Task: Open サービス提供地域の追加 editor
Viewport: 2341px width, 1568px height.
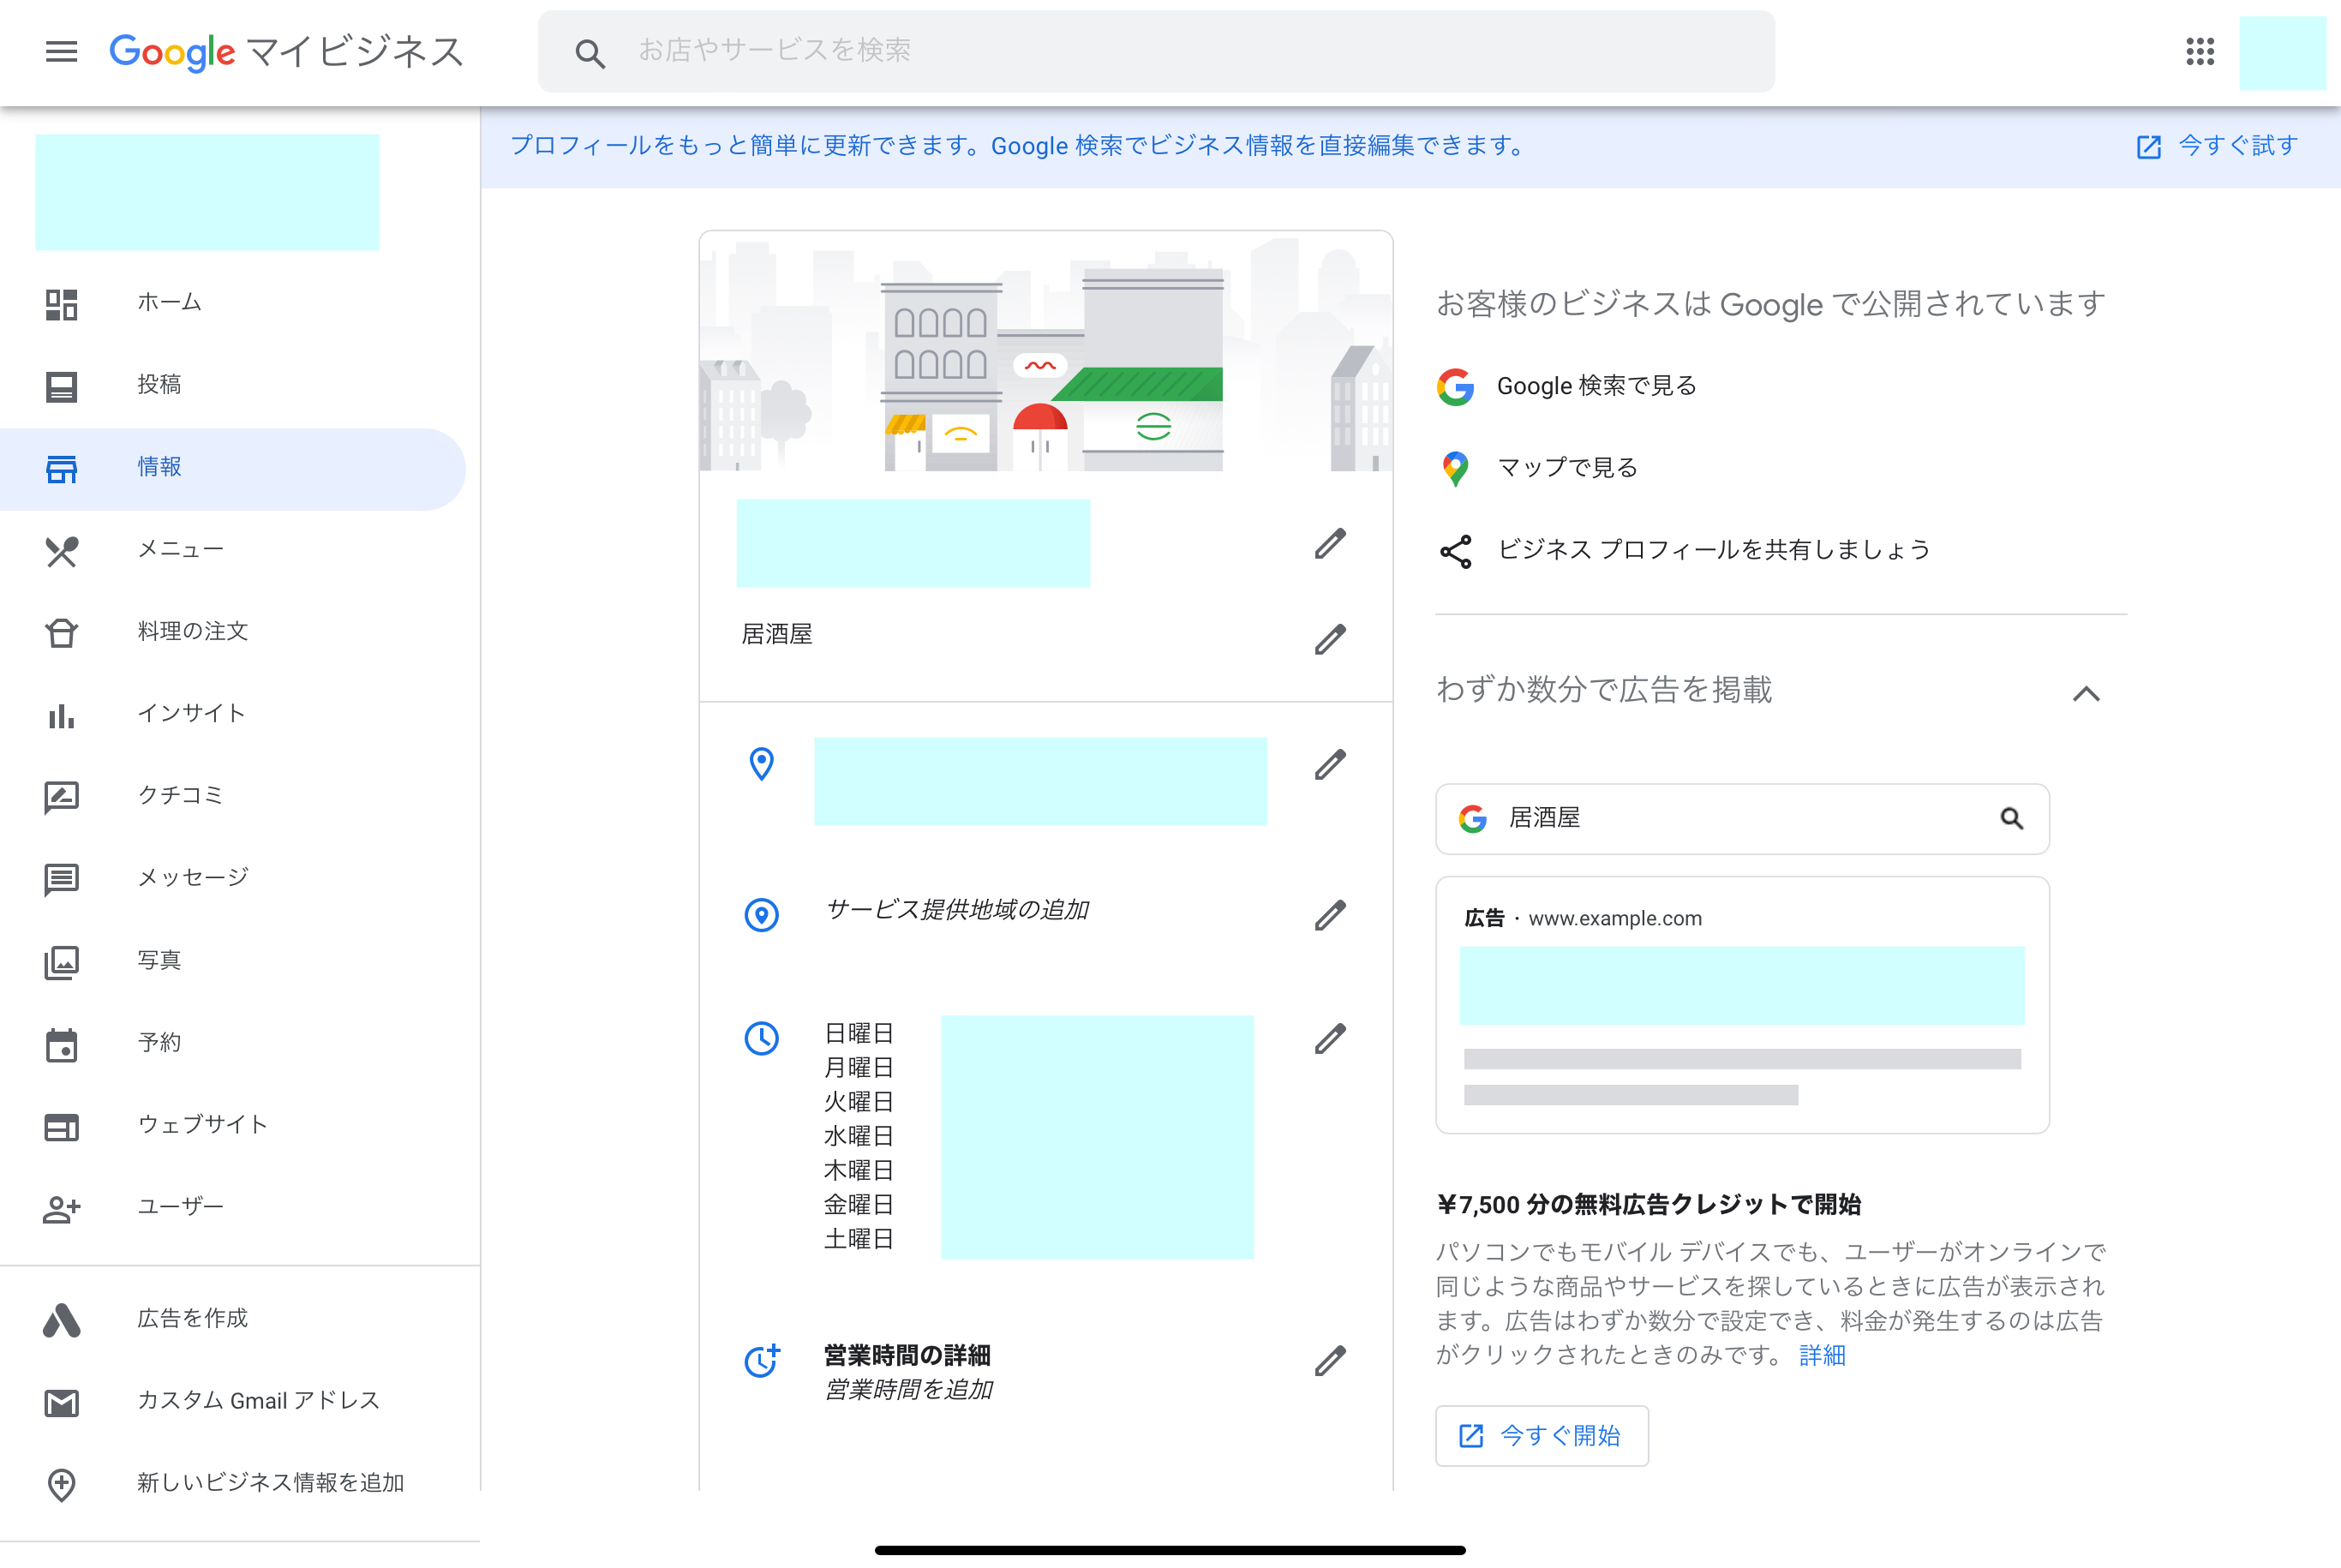Action: pos(1330,914)
